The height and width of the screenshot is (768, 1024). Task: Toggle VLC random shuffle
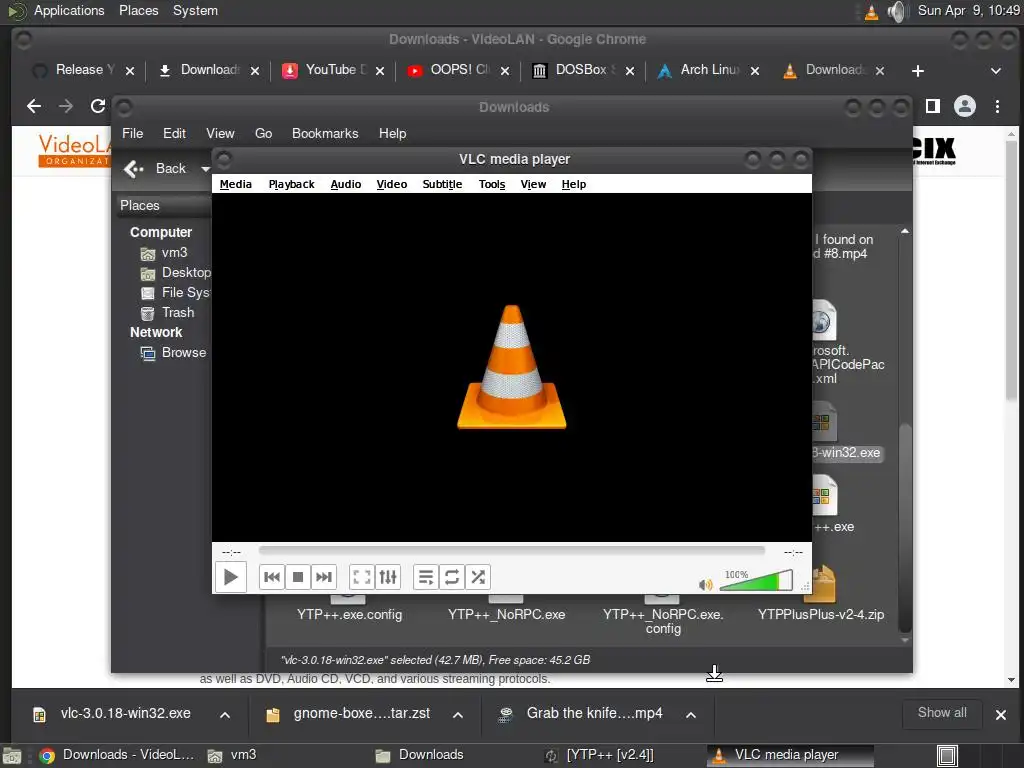pos(478,577)
